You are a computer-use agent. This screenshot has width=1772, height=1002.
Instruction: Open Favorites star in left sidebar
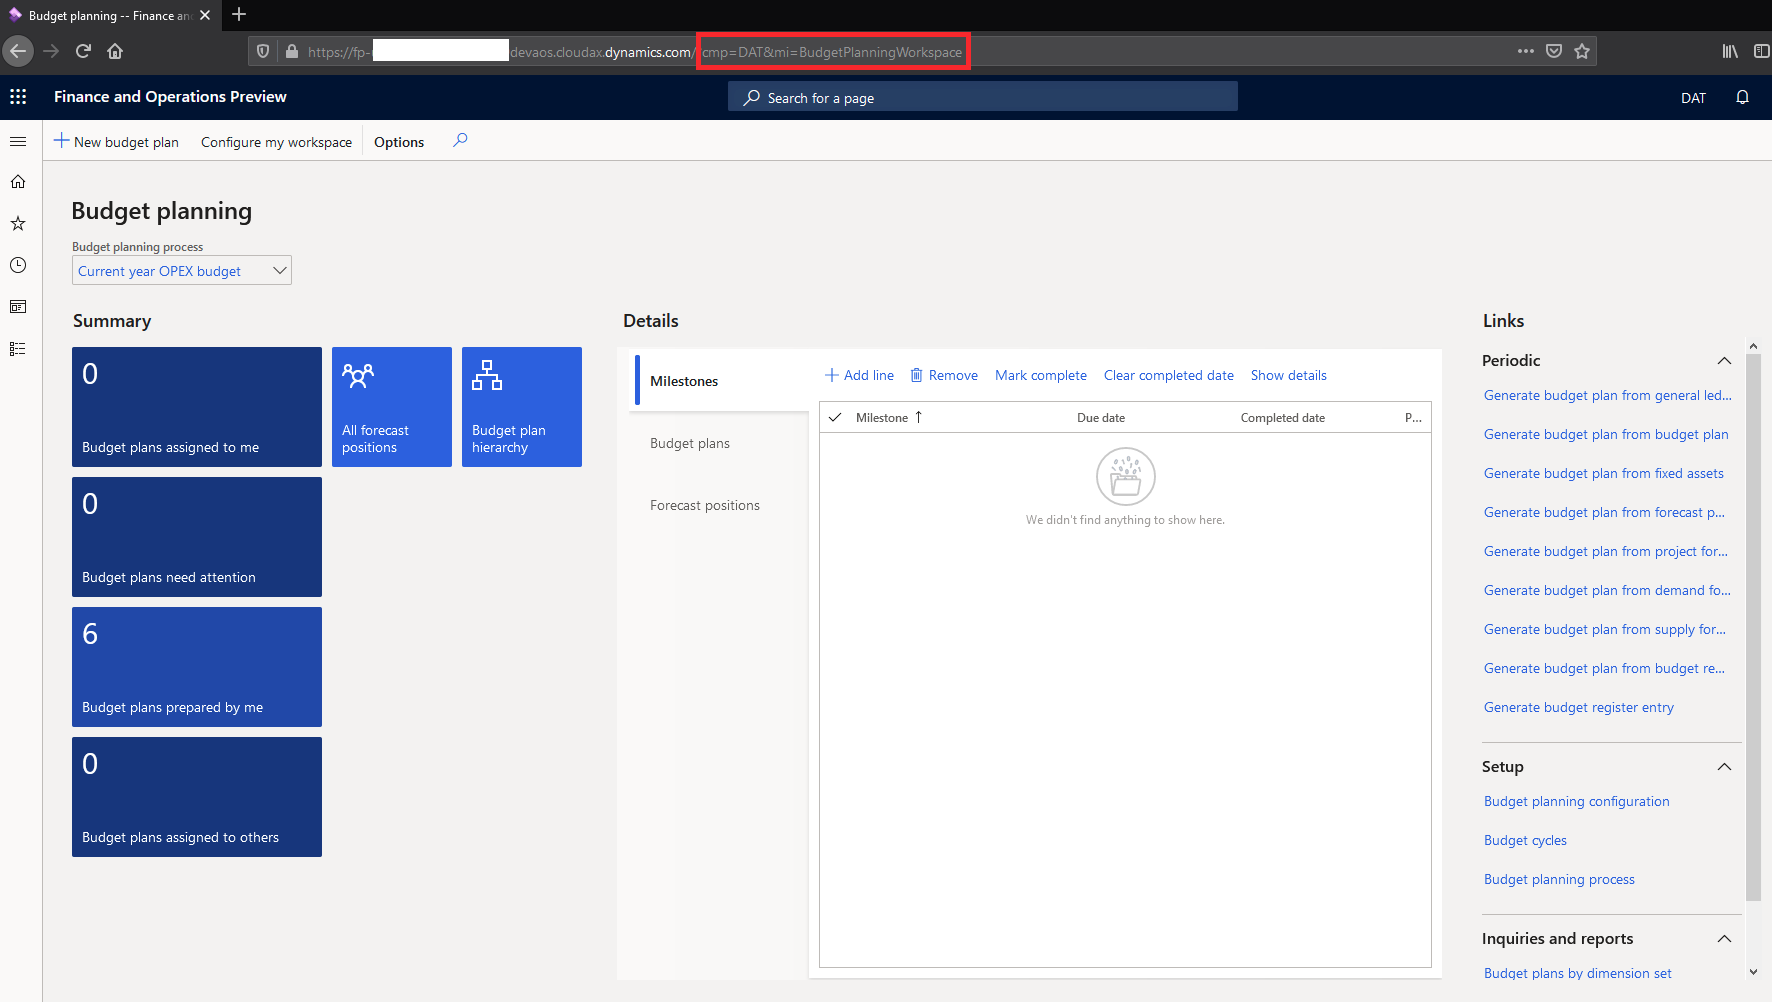click(18, 224)
